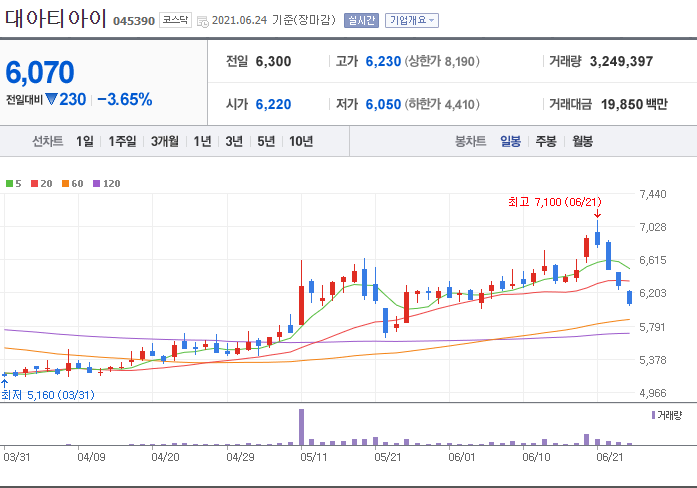The width and height of the screenshot is (697, 488).
Task: Click the 봉차트 label
Action: point(470,141)
